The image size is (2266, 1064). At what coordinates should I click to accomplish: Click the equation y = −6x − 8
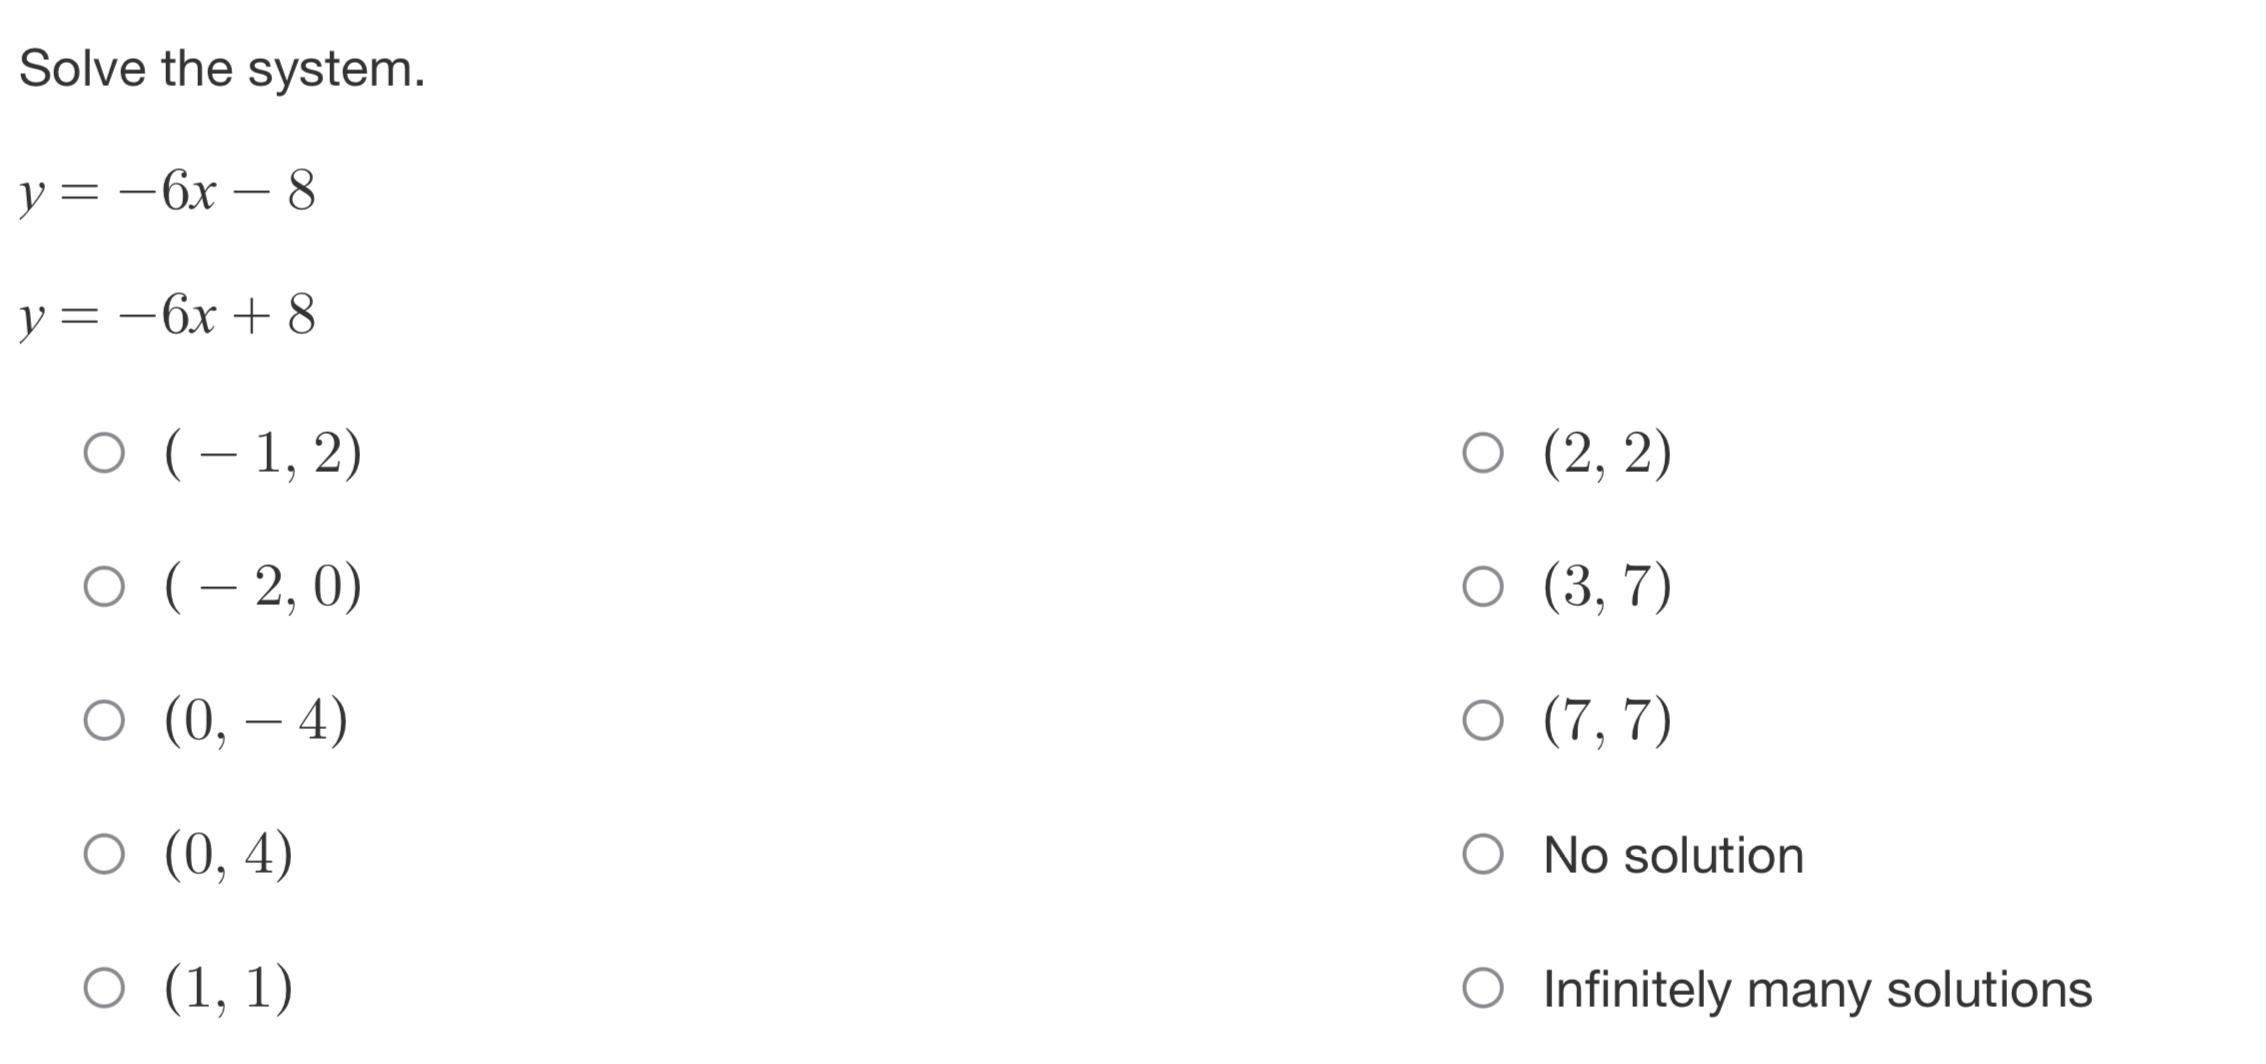click(x=168, y=191)
